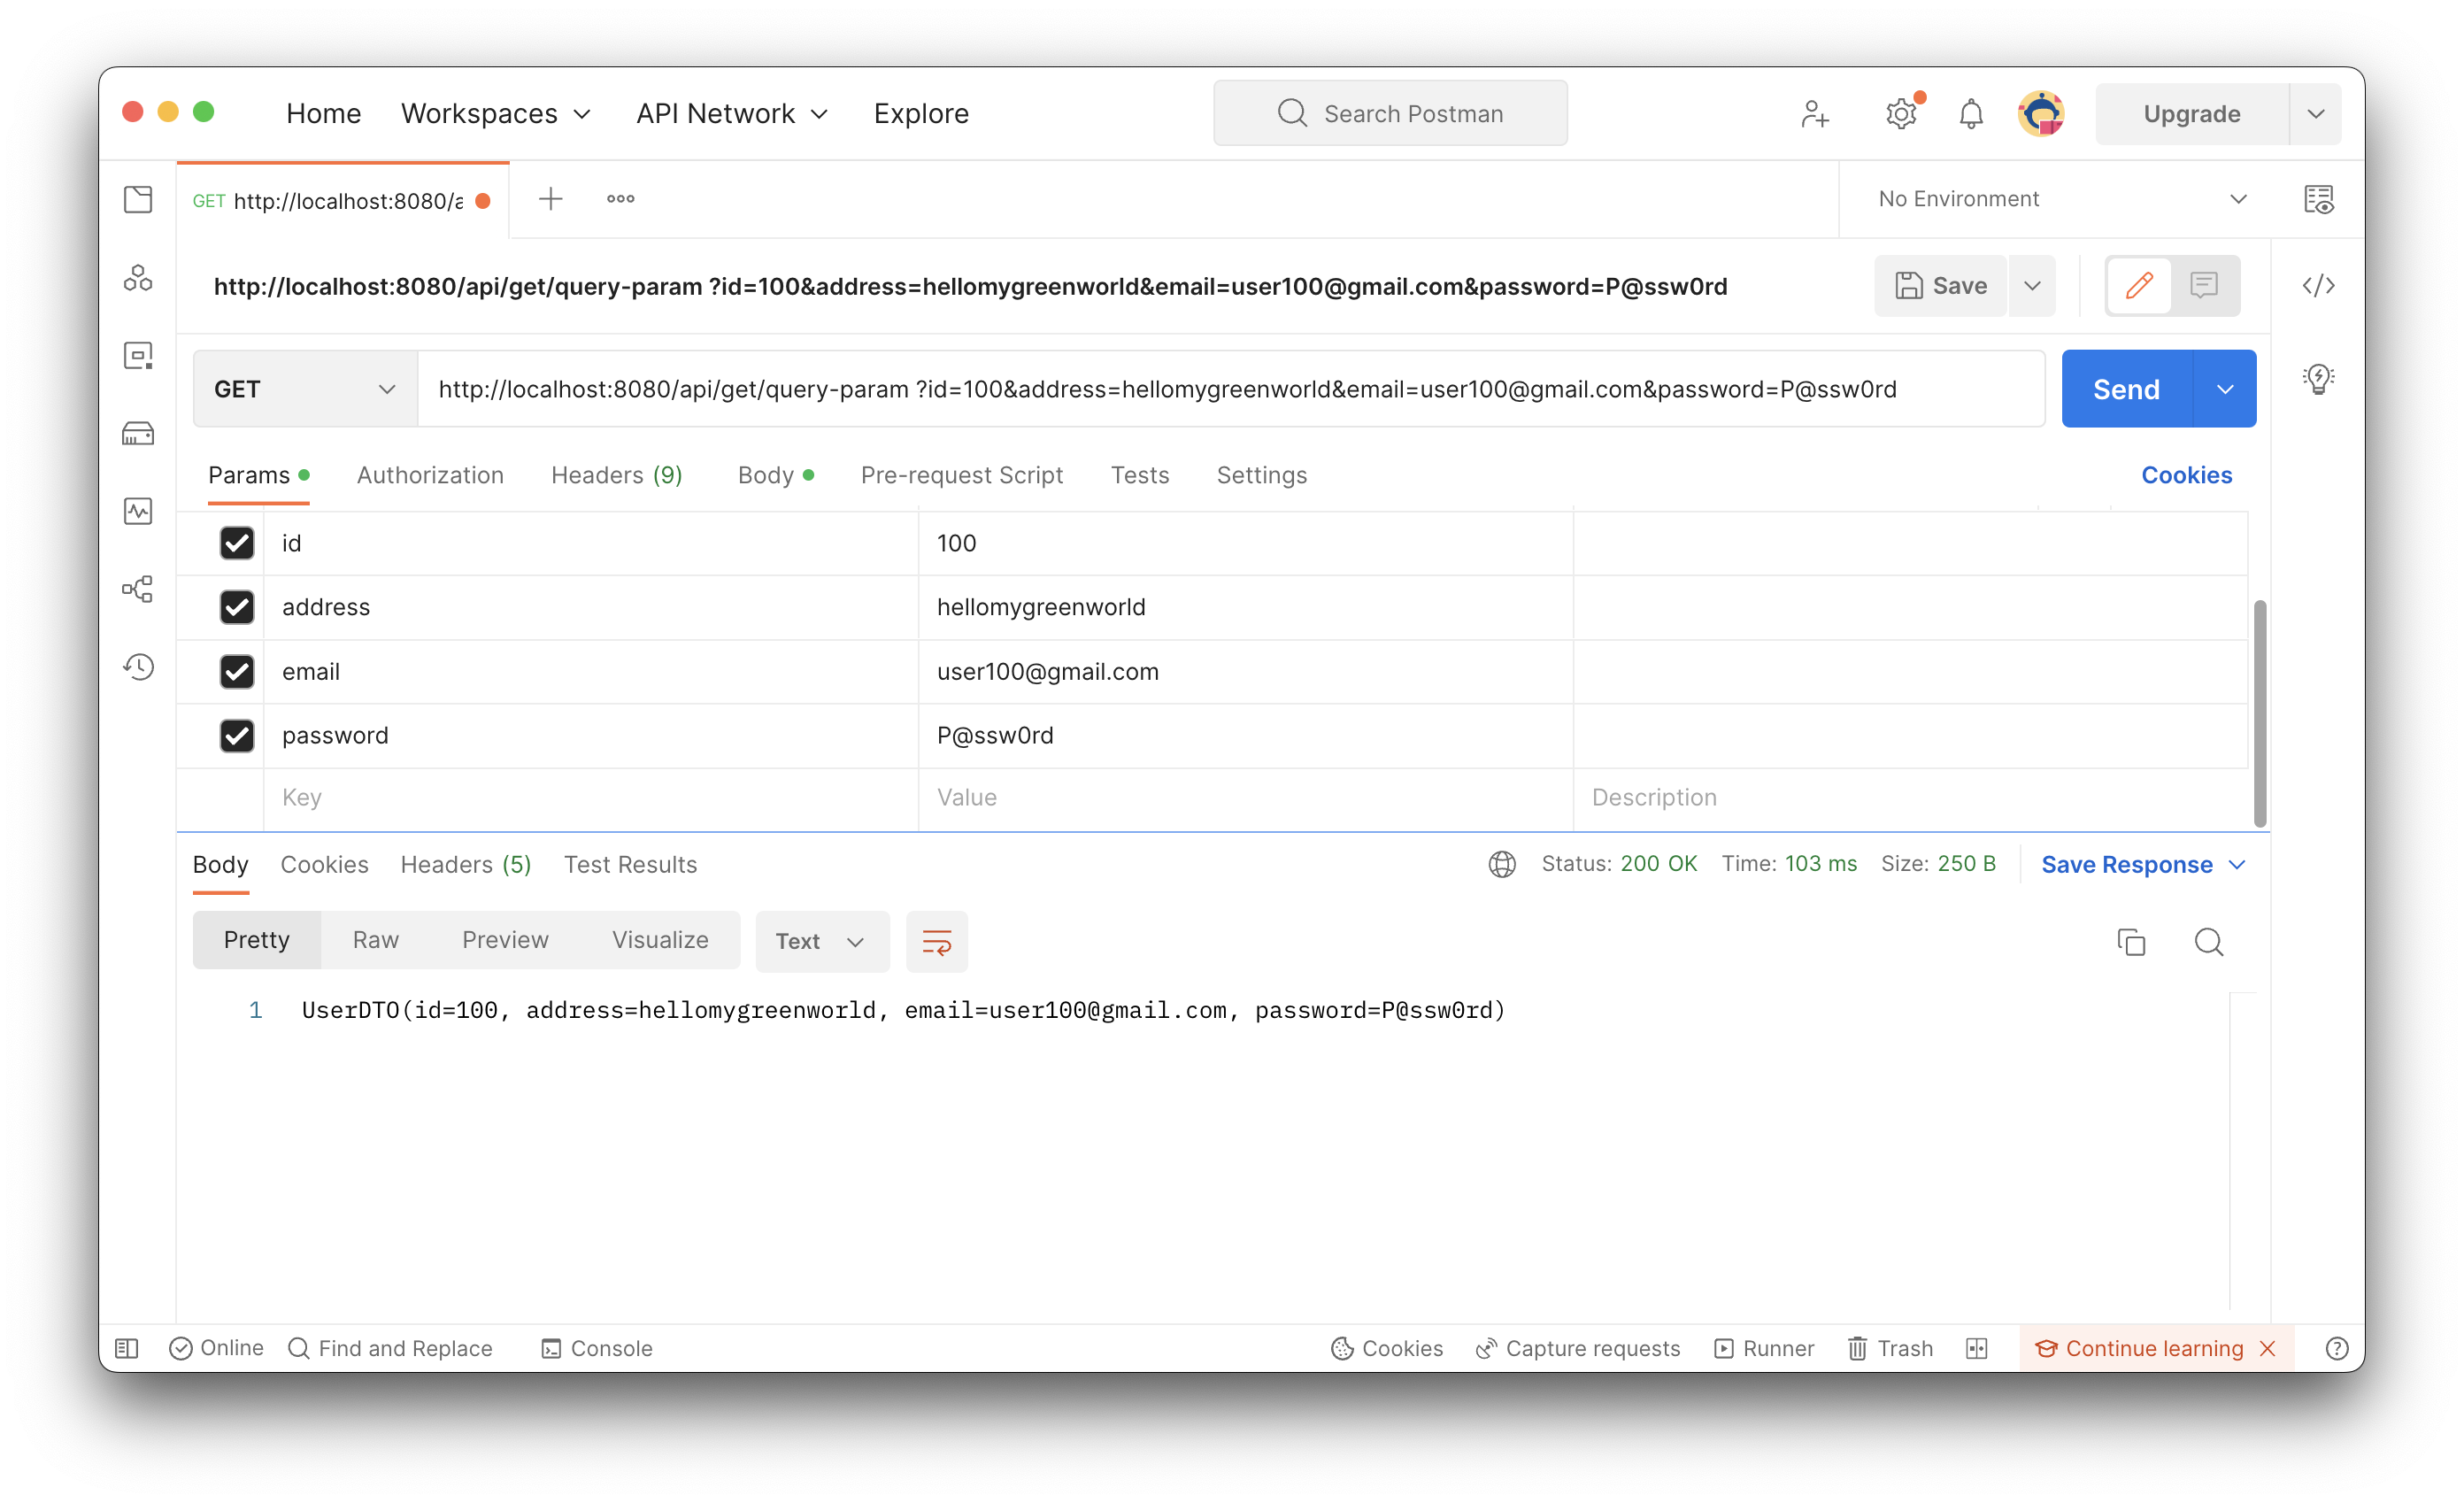Toggle the line wrap icon

click(x=936, y=942)
